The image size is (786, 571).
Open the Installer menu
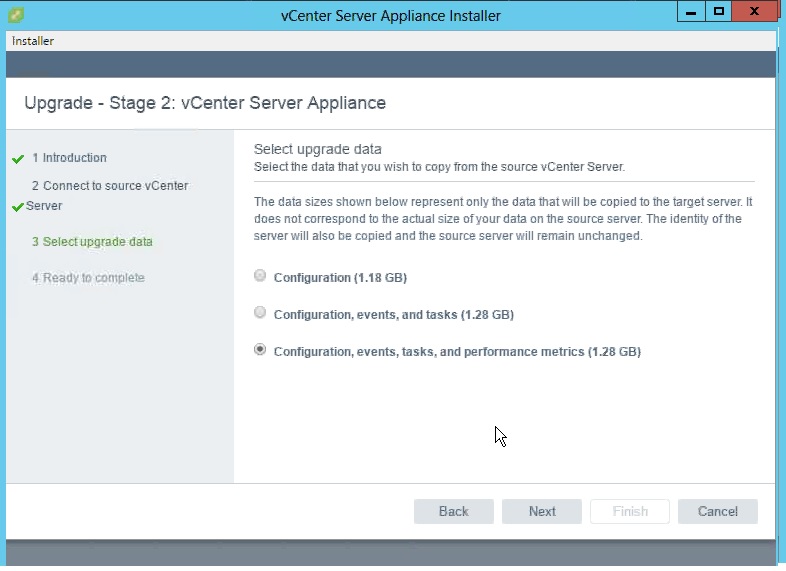(33, 41)
